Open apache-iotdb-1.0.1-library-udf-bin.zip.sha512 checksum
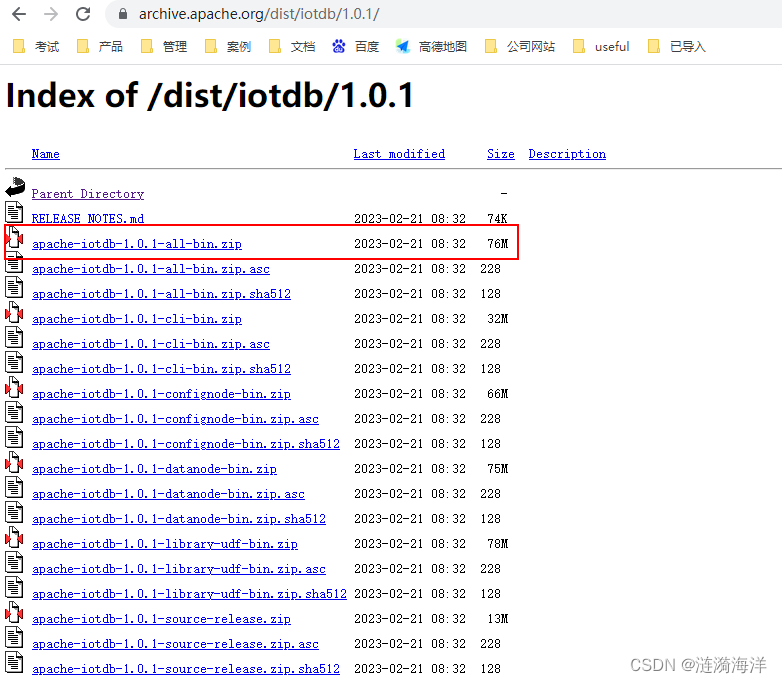 (189, 594)
